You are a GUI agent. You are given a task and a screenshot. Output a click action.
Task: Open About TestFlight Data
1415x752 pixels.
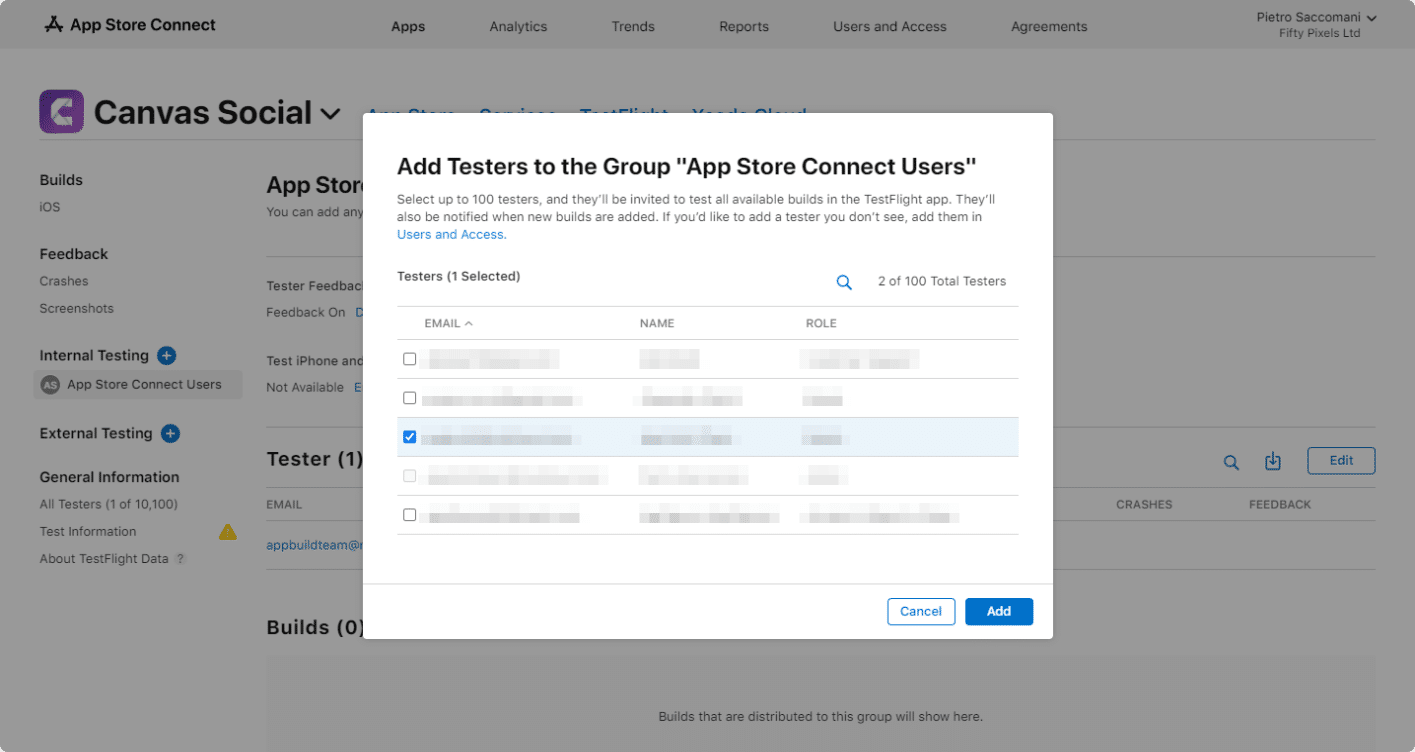(x=104, y=559)
